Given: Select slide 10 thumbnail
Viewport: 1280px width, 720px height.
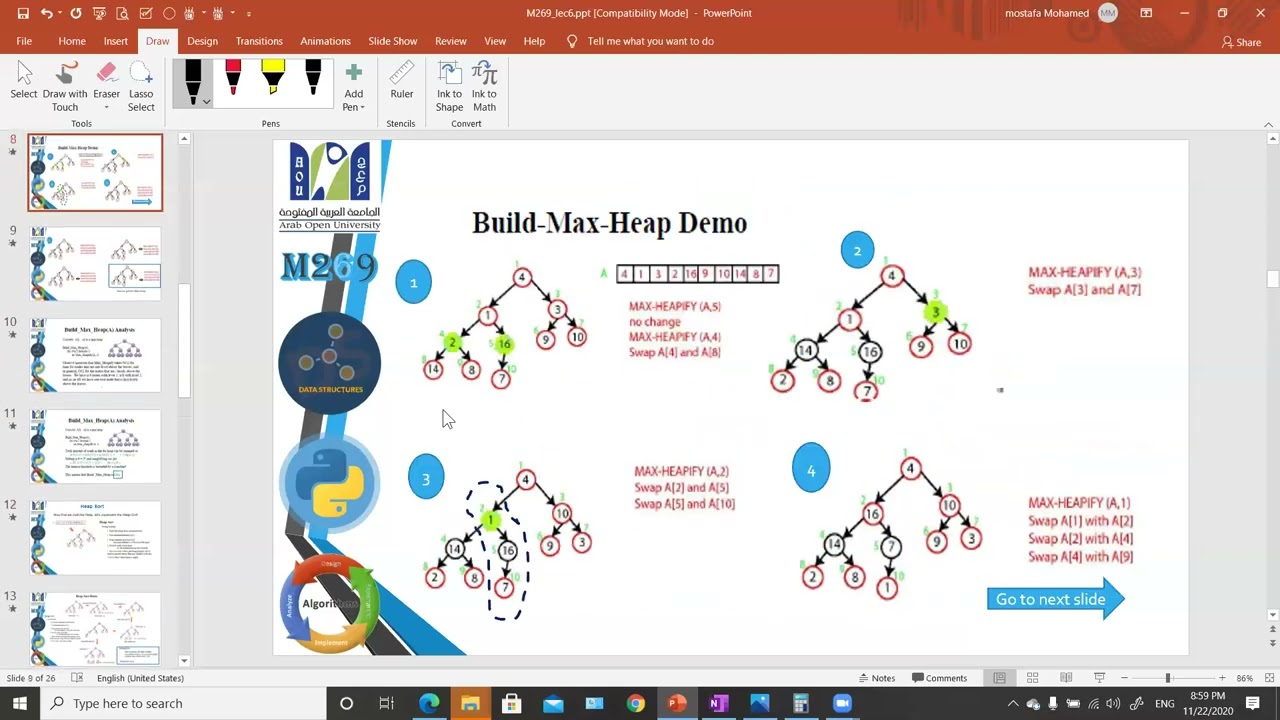Looking at the screenshot, I should point(95,355).
